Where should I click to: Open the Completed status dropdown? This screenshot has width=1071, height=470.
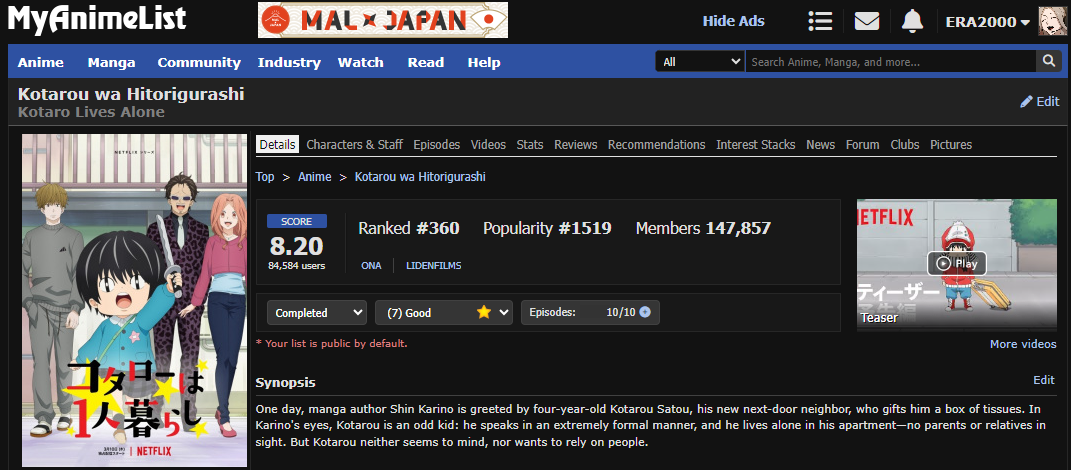tap(317, 312)
